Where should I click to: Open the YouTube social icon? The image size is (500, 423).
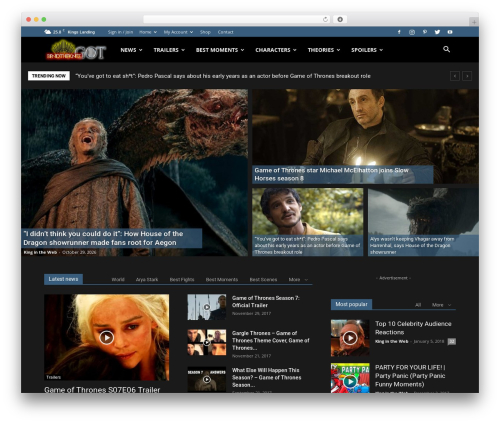point(450,32)
